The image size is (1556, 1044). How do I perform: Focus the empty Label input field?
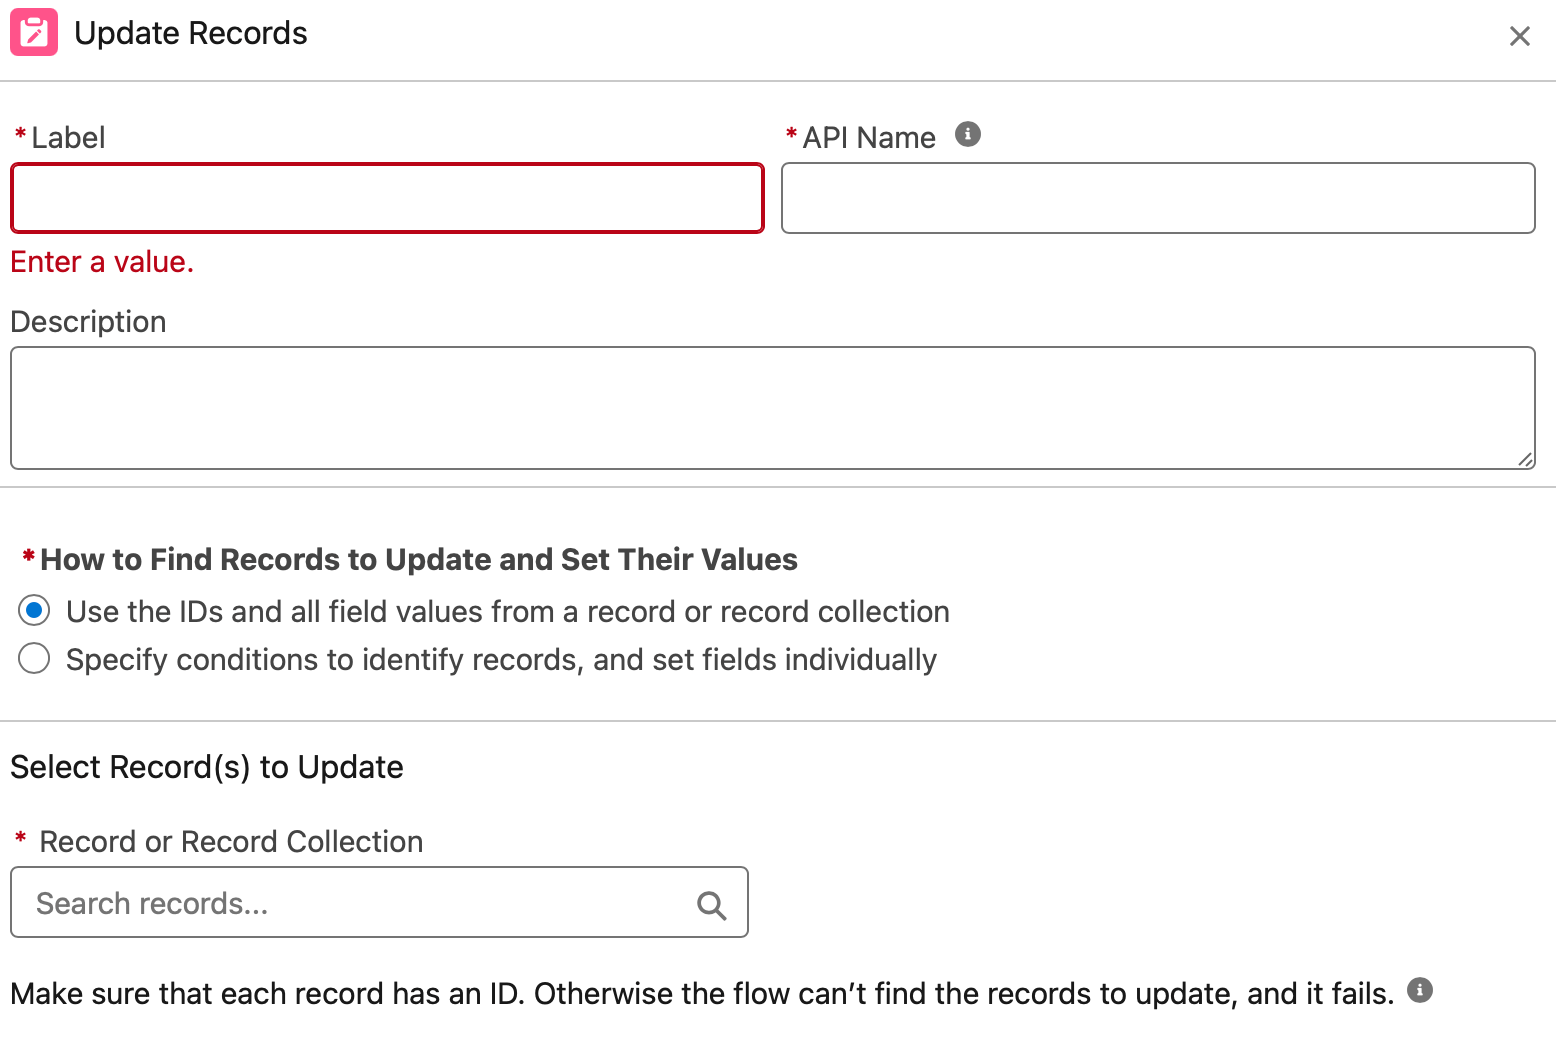coord(387,198)
